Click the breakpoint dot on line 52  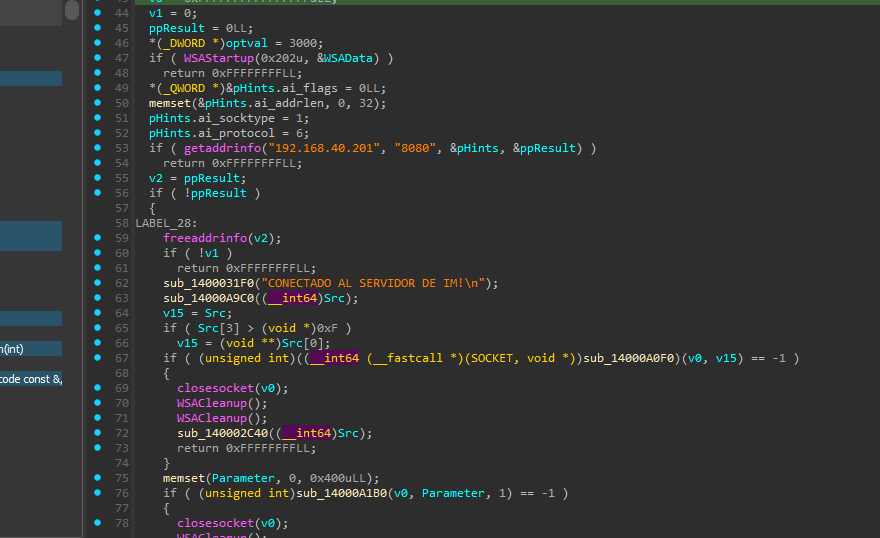point(98,132)
